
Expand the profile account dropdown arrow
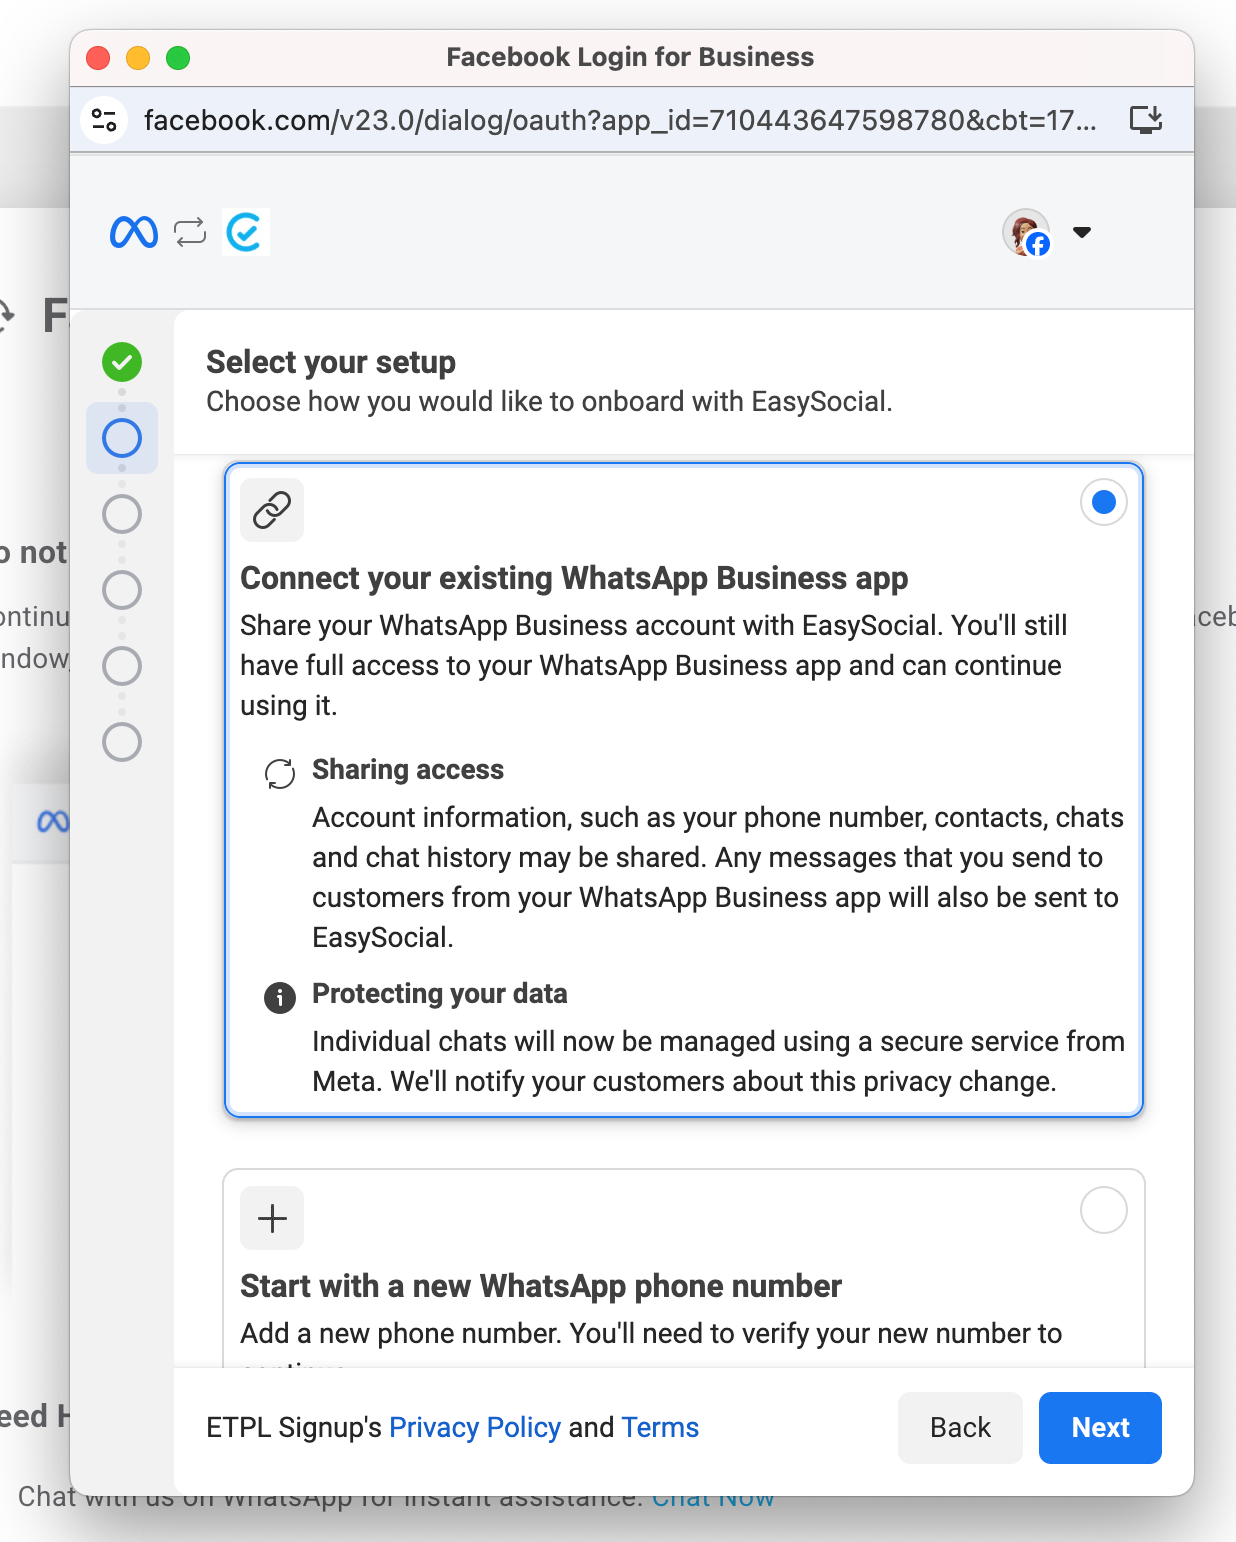point(1081,232)
